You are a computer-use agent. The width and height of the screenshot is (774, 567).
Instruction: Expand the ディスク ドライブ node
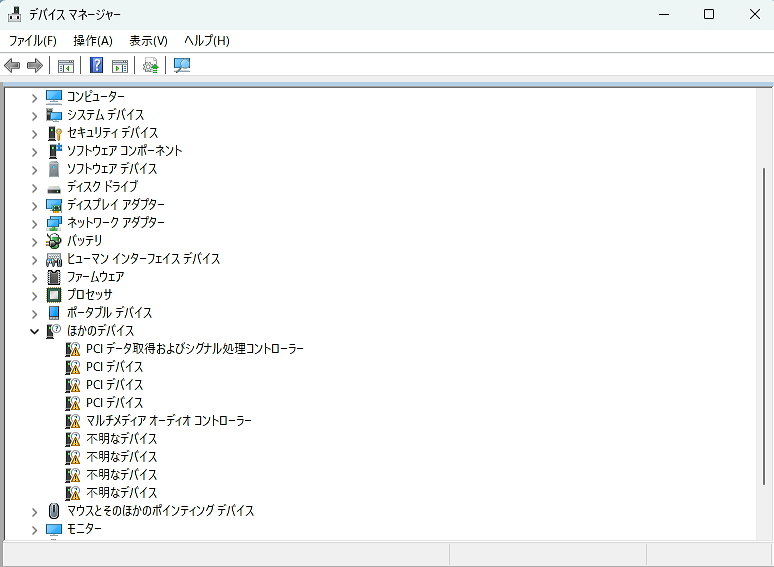34,189
